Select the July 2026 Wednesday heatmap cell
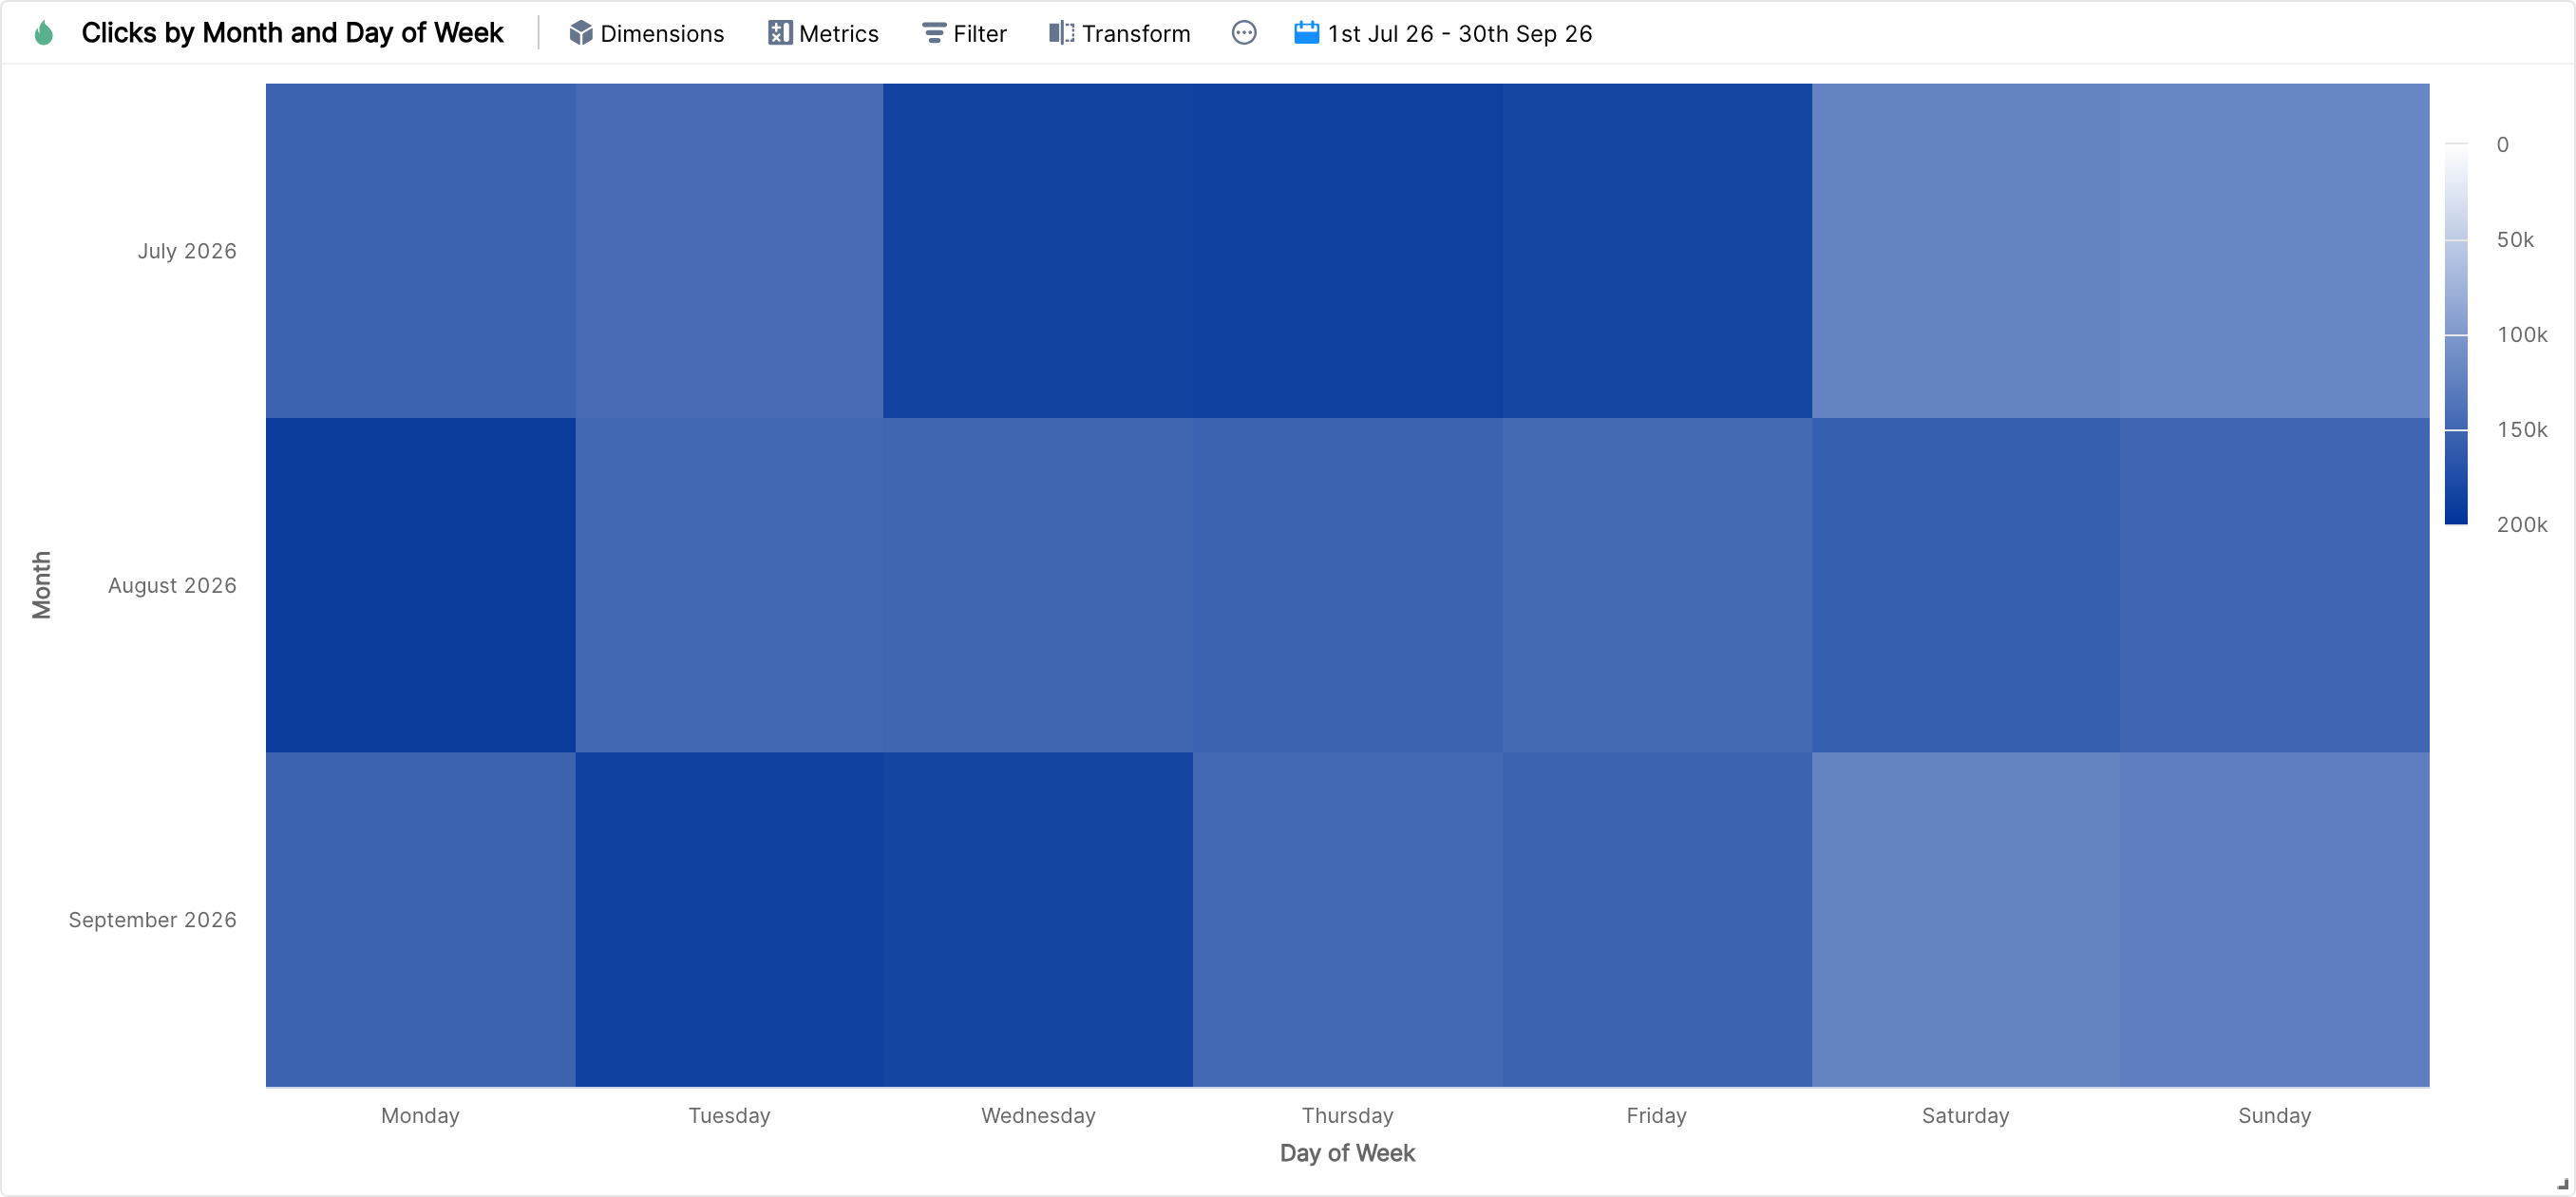Viewport: 2576px width, 1197px height. [x=1038, y=251]
